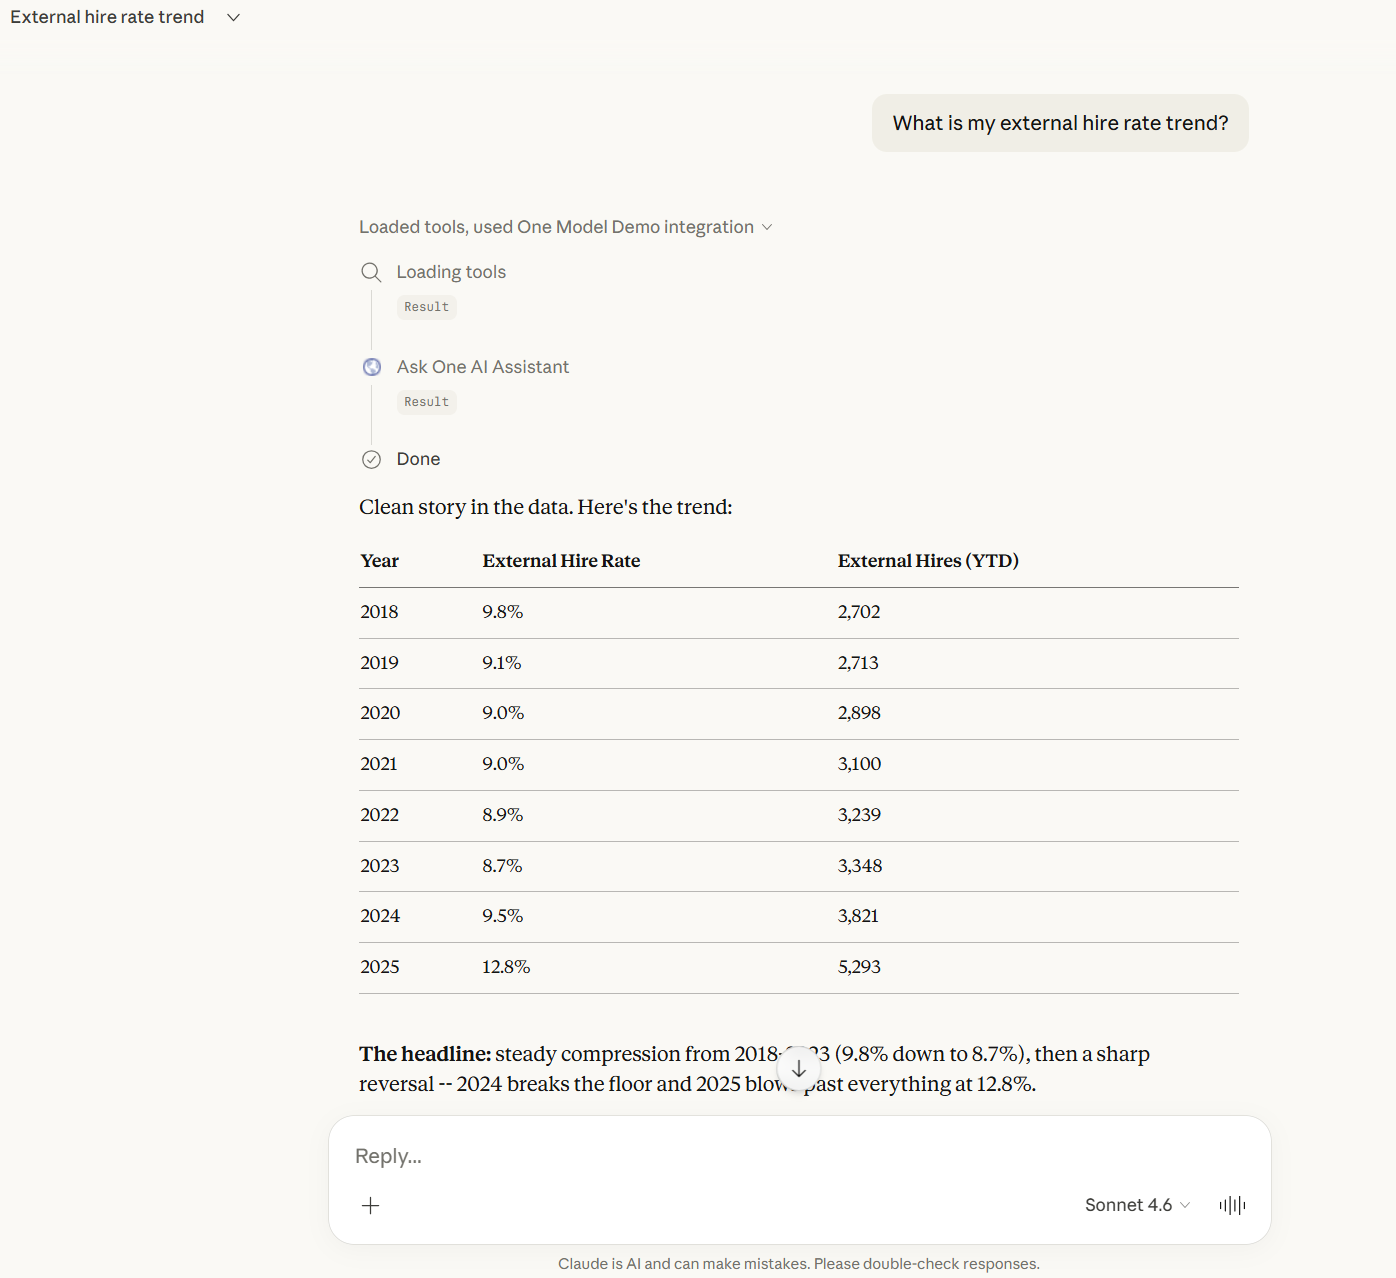Collapse the Loaded tools integration summary
Viewport: 1396px width, 1278px height.
pyautogui.click(x=565, y=227)
